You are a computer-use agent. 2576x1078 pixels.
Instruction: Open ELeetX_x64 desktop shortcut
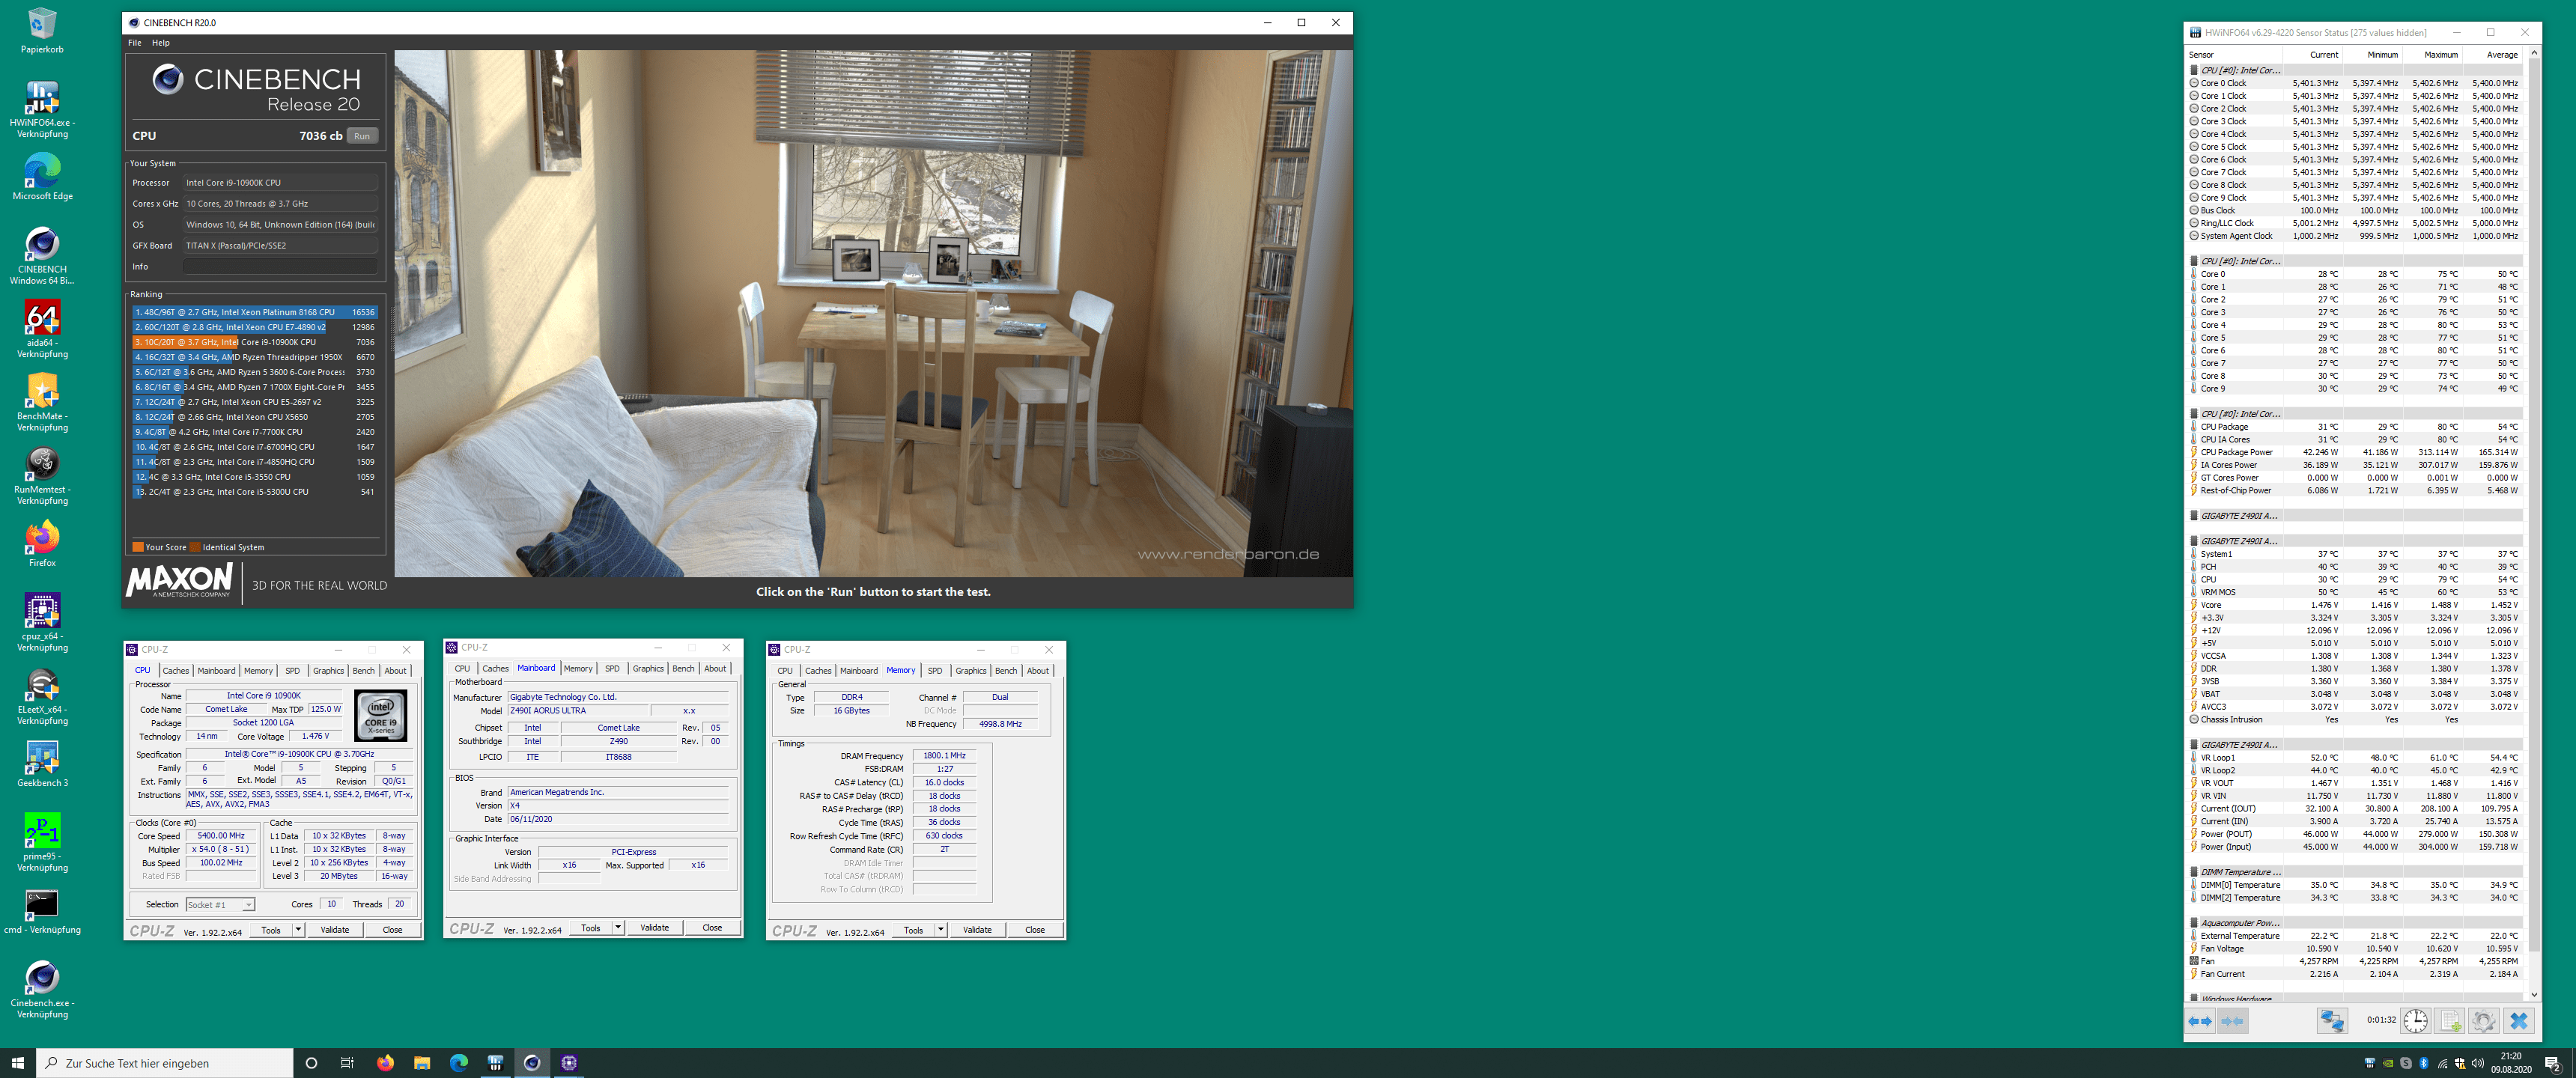click(x=42, y=696)
